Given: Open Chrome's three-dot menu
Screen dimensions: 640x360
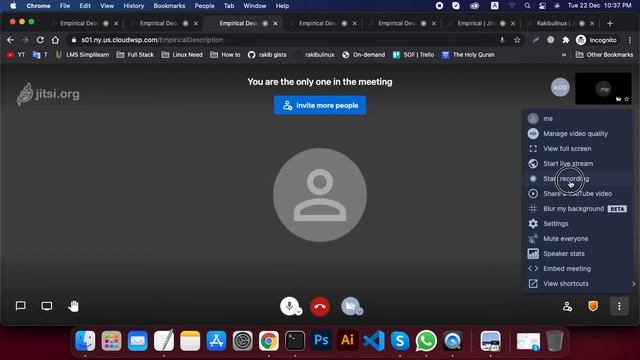Looking at the screenshot, I should (630, 40).
